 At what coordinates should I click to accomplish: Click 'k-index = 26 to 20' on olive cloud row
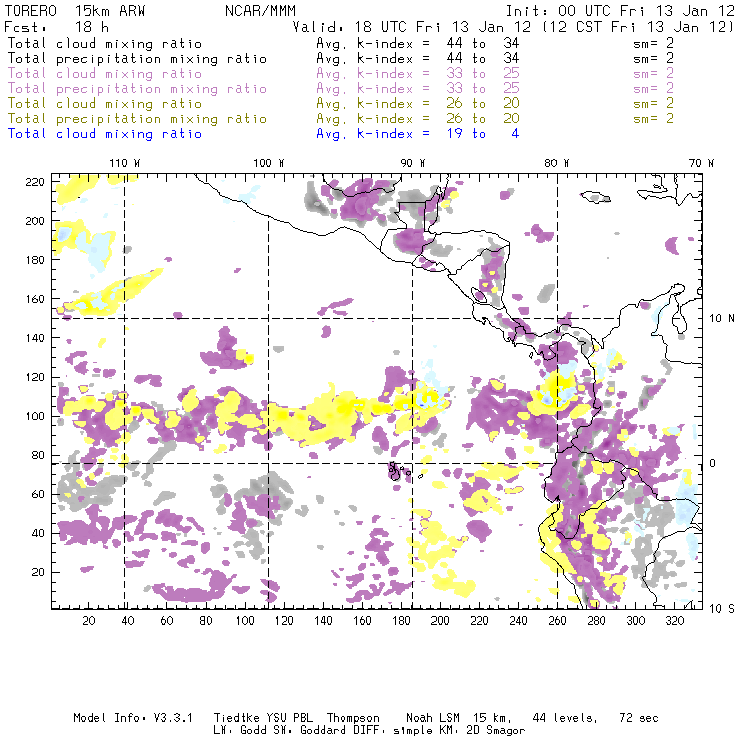[438, 103]
